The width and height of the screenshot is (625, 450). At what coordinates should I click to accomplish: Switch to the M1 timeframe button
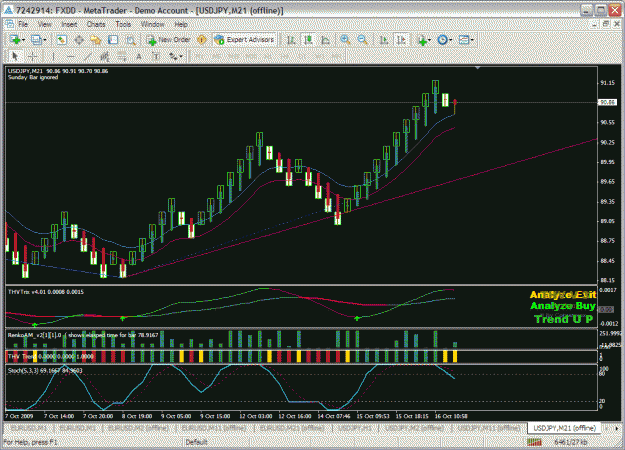coord(199,56)
